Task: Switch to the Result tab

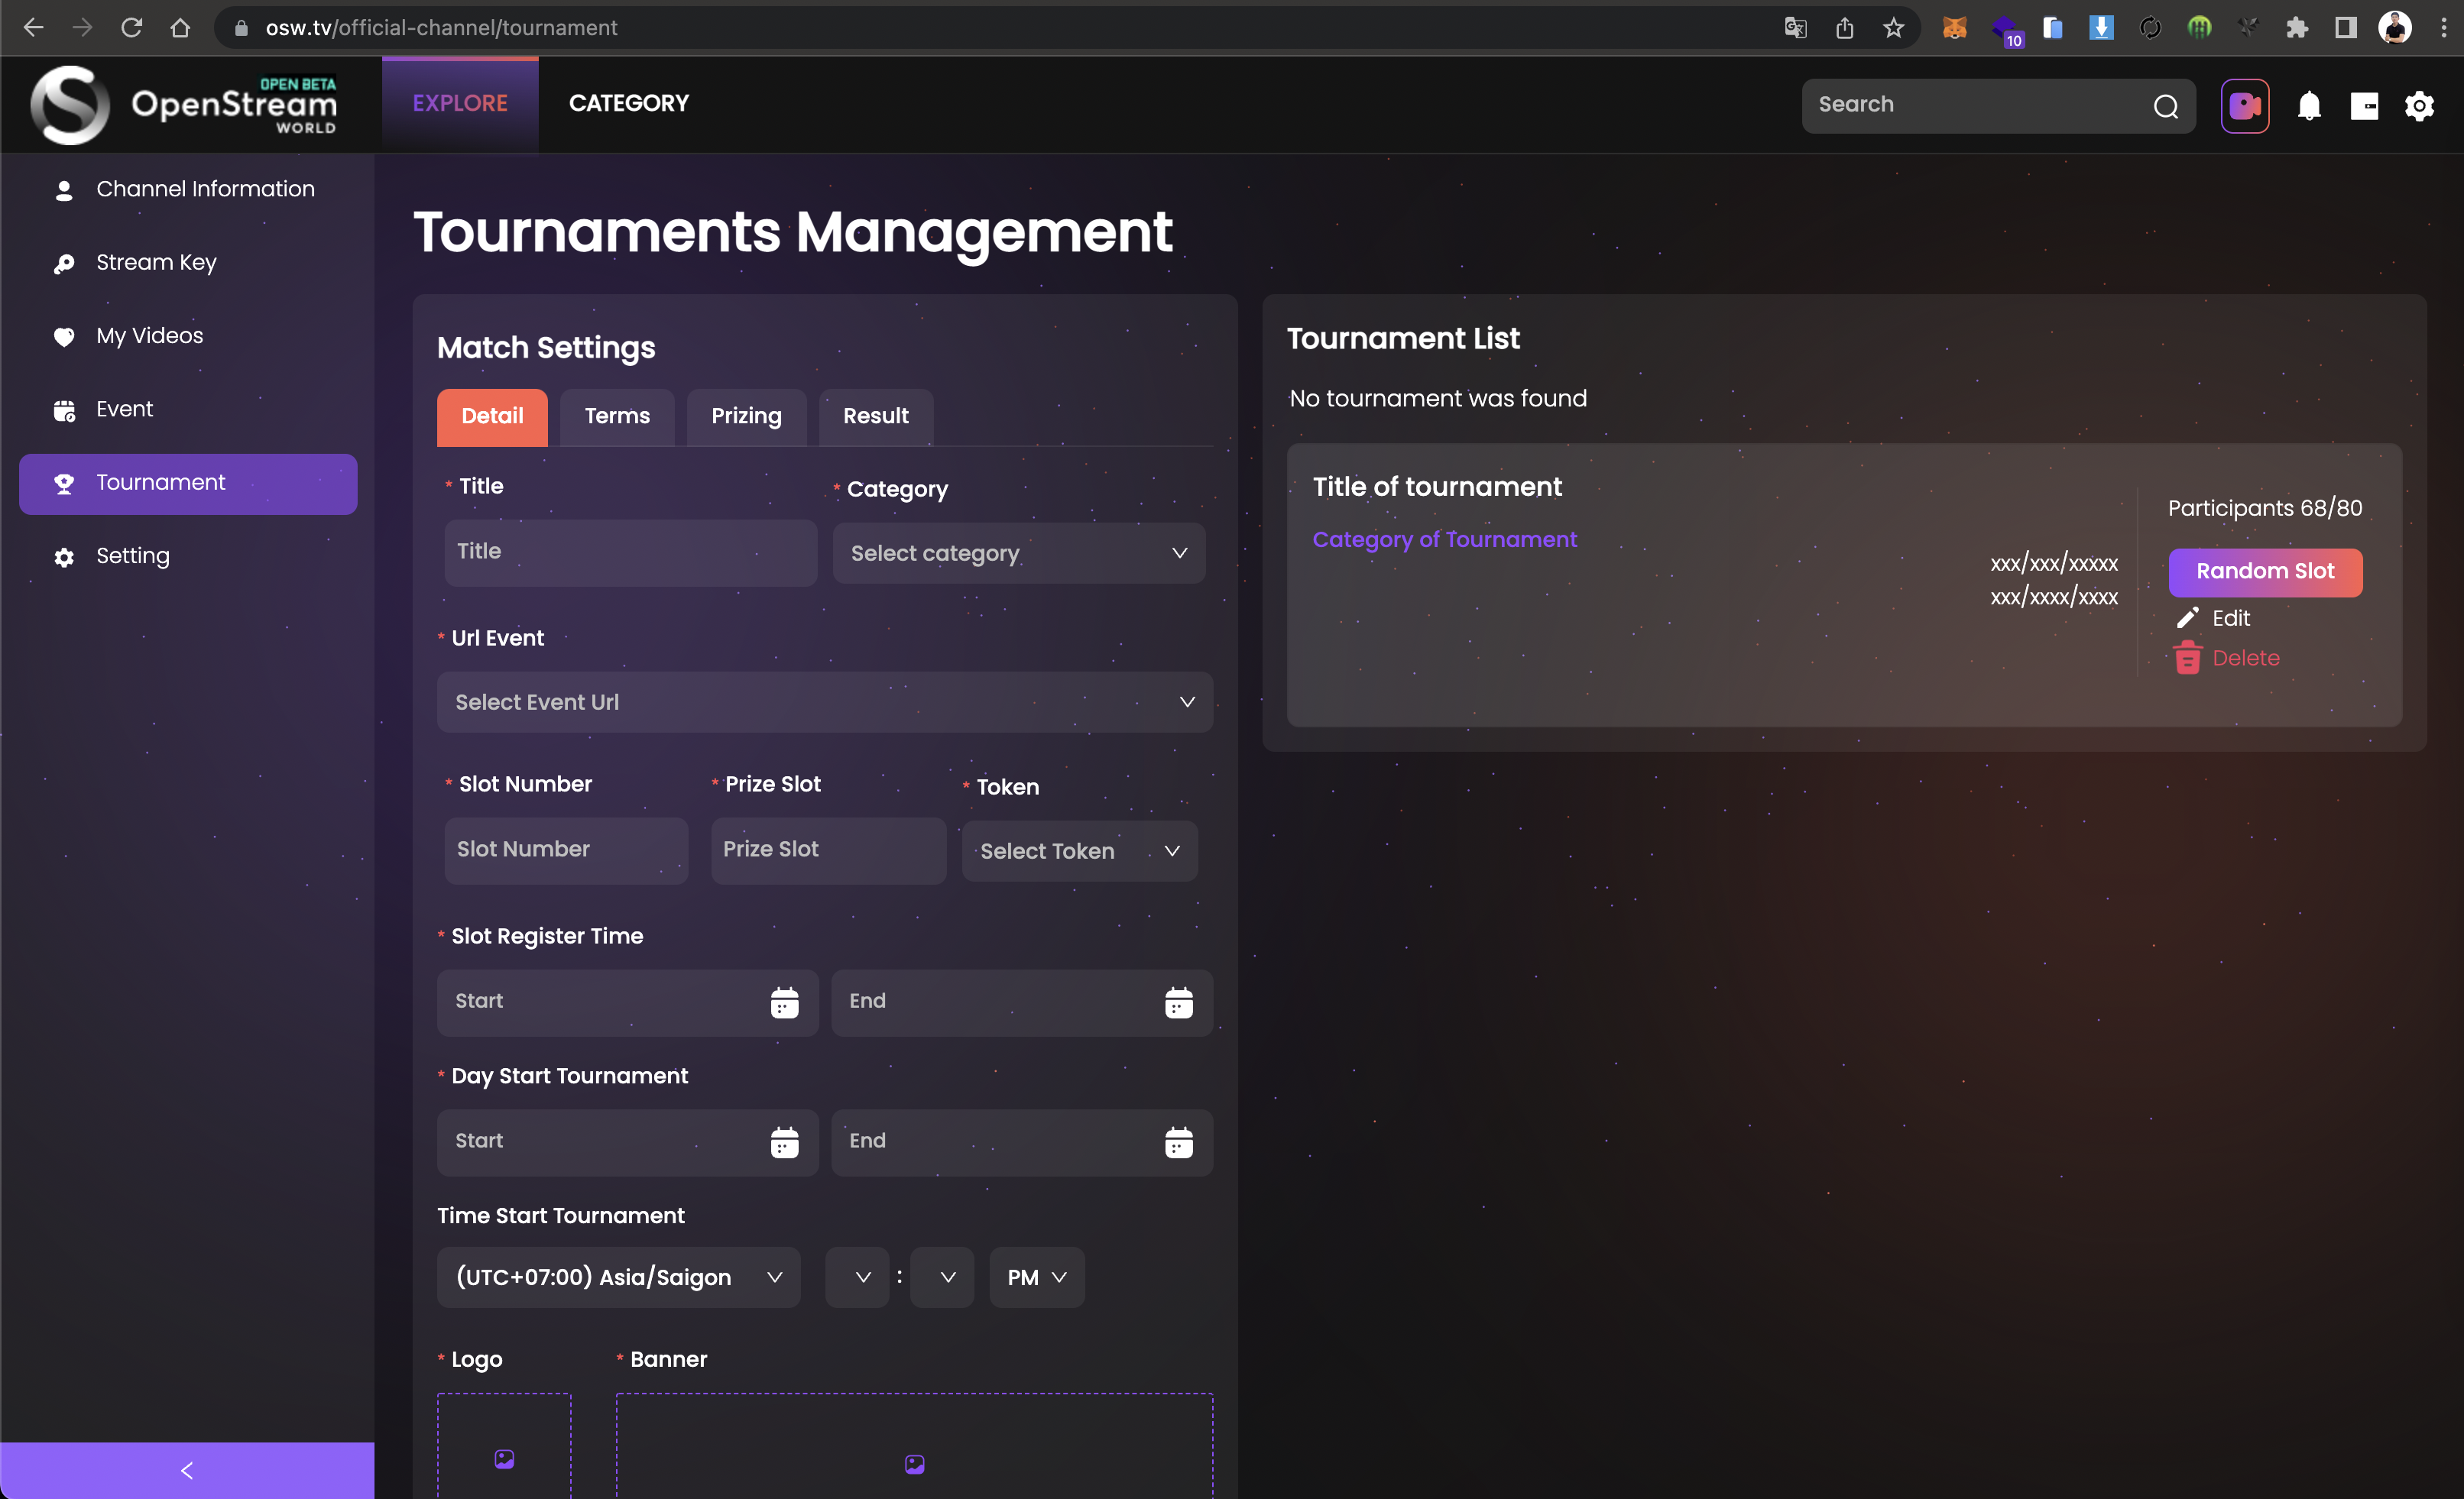Action: pyautogui.click(x=875, y=416)
